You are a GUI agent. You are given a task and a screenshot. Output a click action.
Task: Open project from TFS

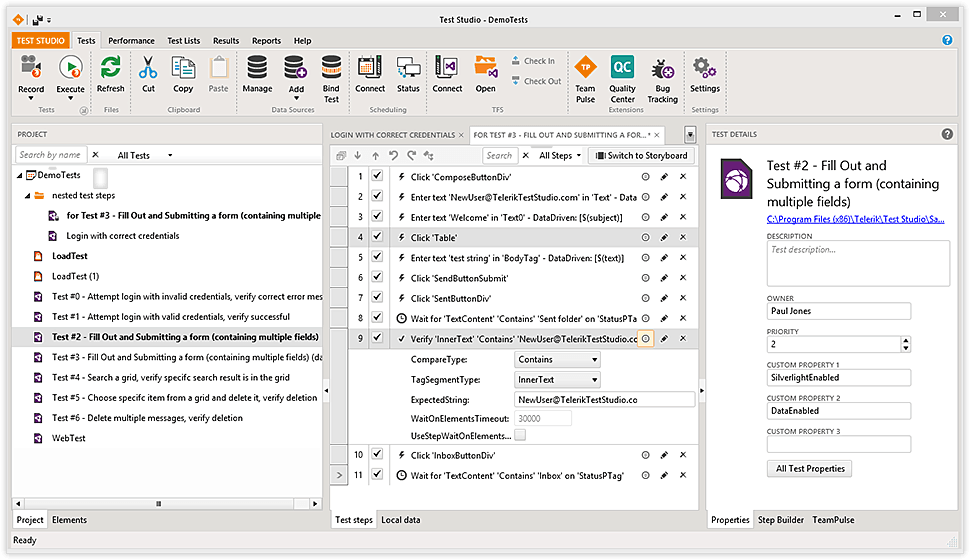[x=486, y=67]
